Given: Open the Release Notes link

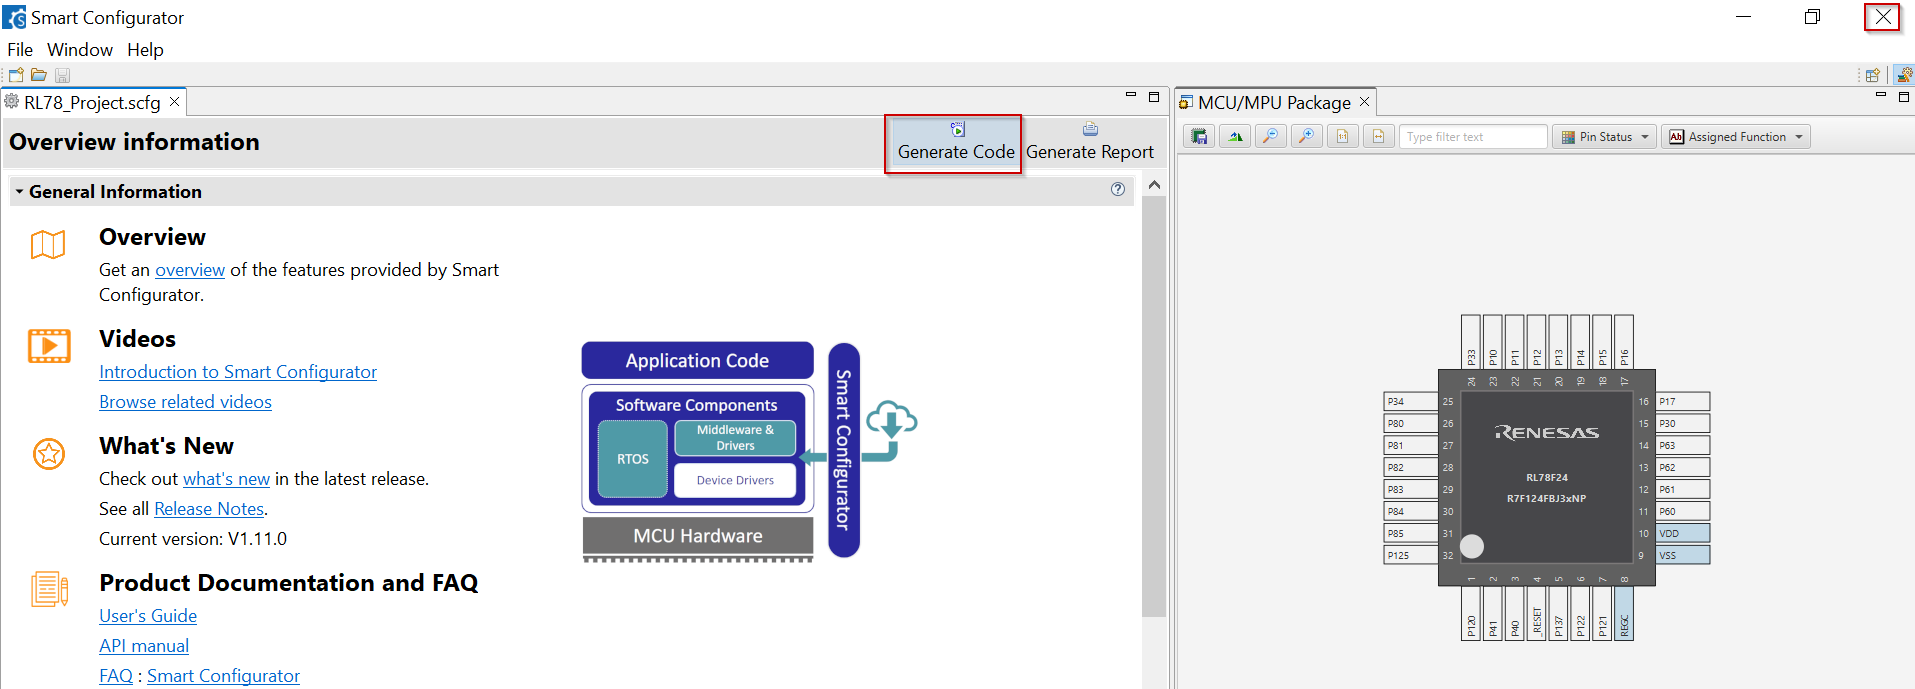Looking at the screenshot, I should (209, 509).
